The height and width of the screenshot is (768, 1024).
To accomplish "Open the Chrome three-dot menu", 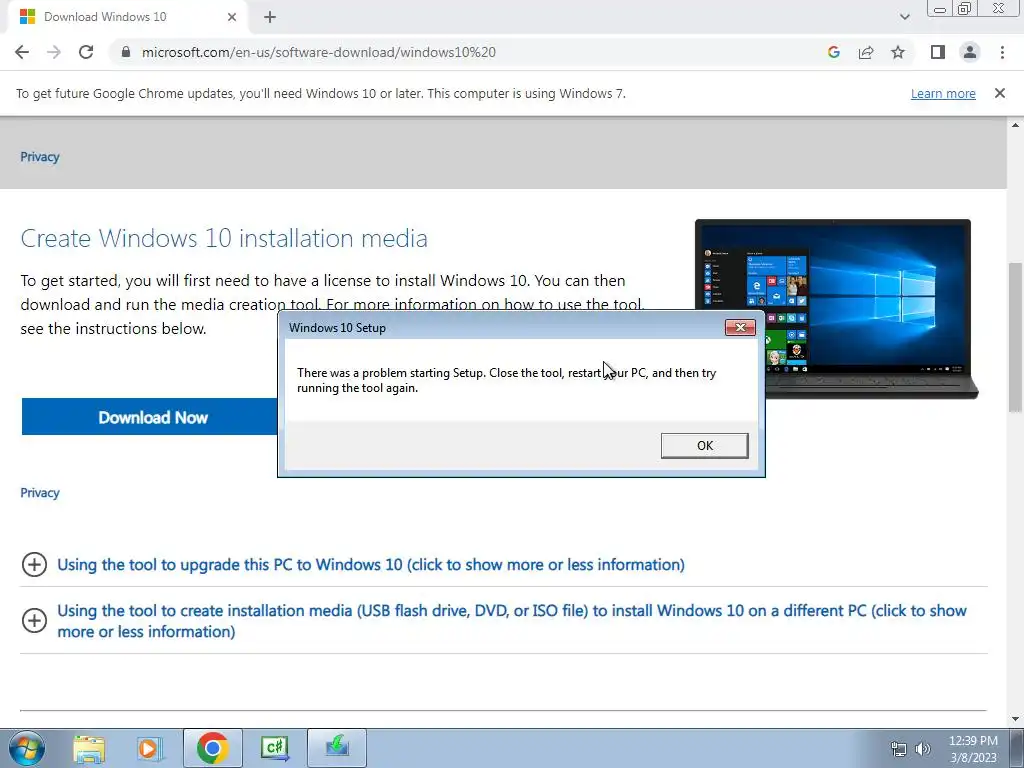I will point(1002,52).
